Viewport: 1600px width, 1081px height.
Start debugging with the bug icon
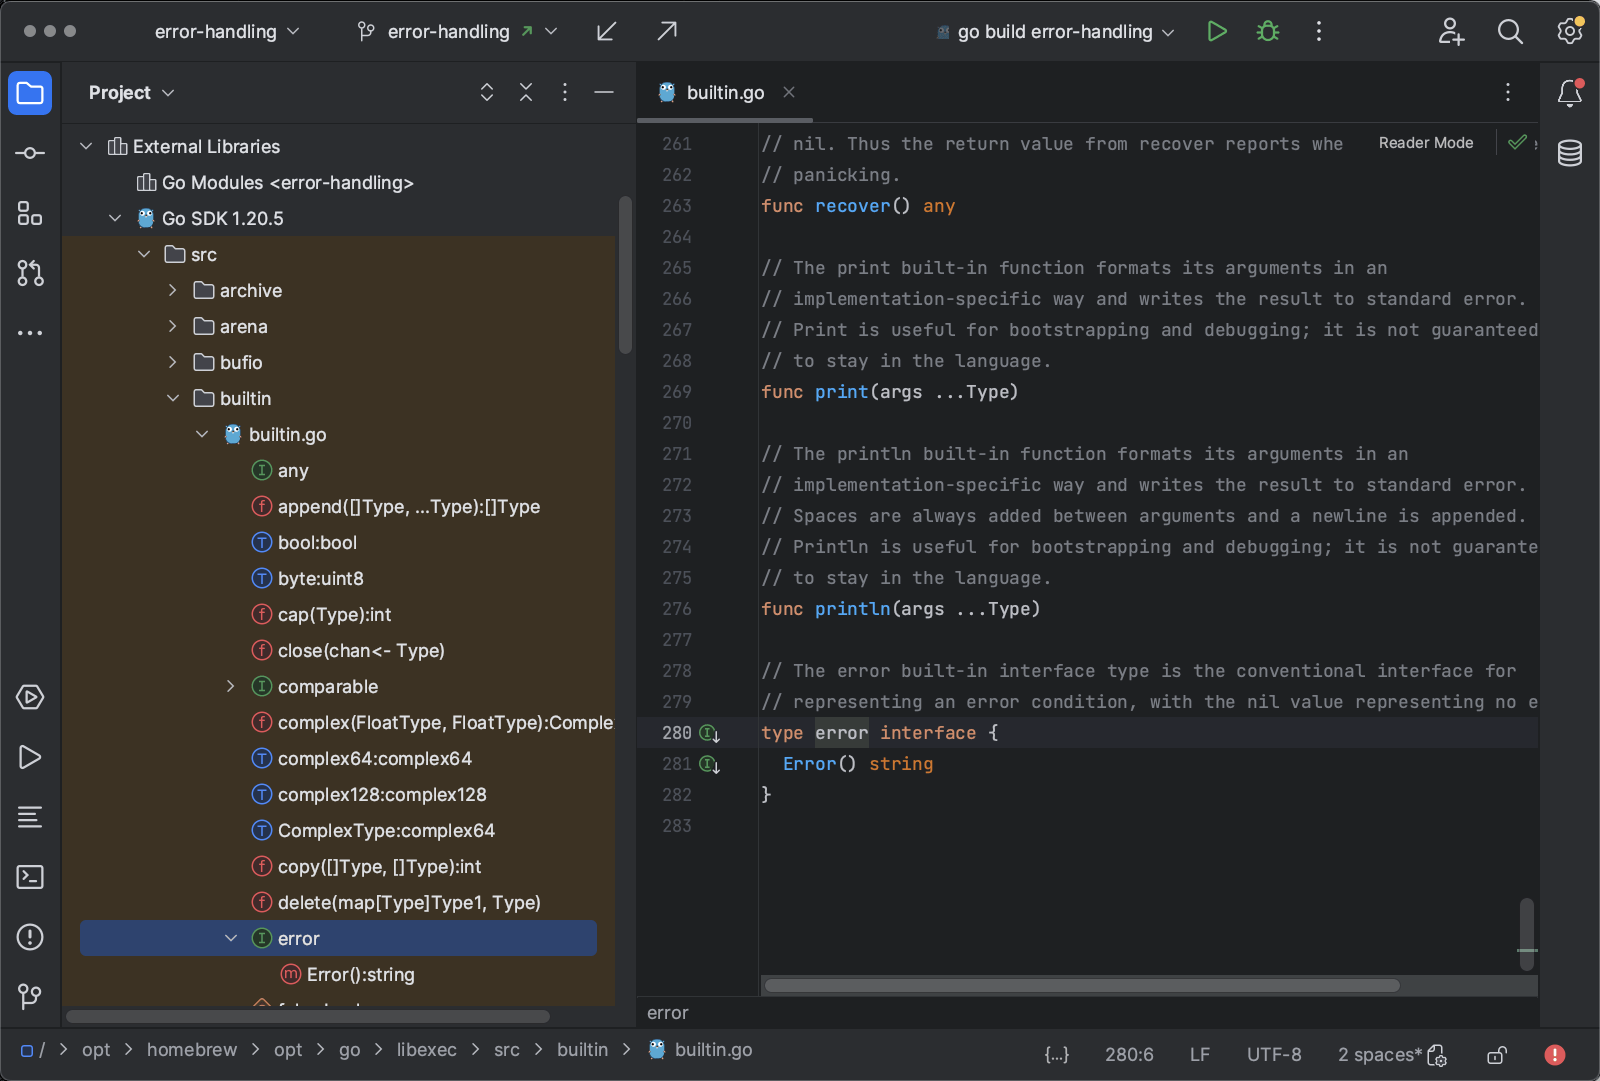(1266, 31)
